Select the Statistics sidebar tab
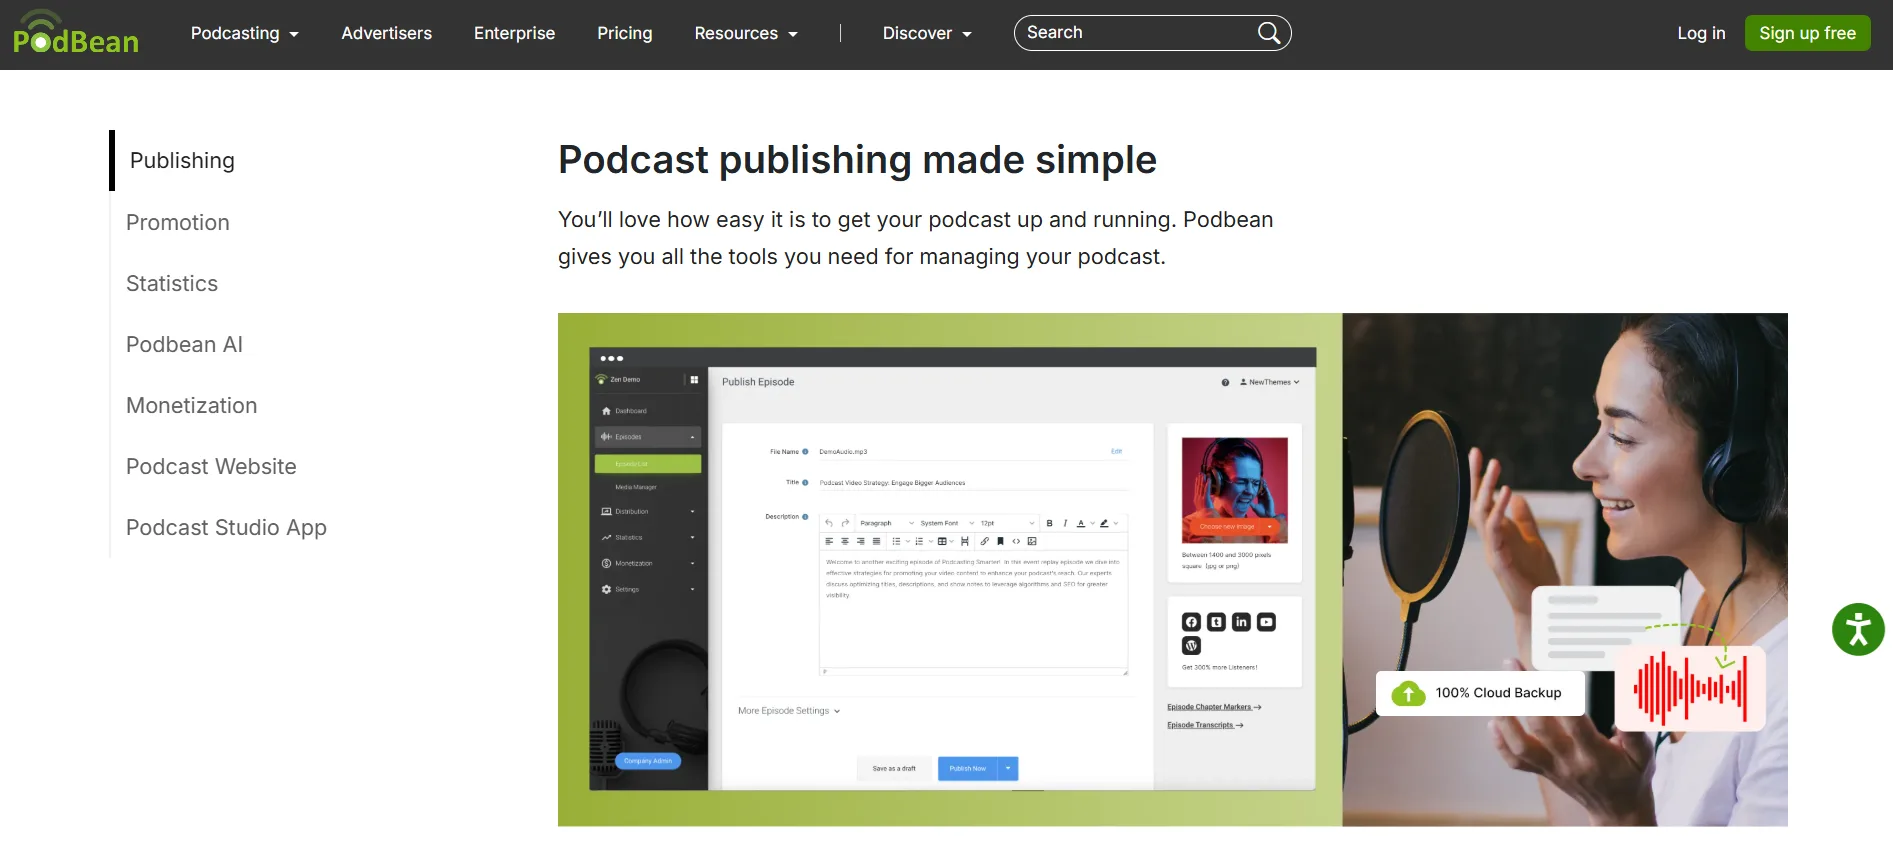The width and height of the screenshot is (1893, 865). tap(172, 283)
